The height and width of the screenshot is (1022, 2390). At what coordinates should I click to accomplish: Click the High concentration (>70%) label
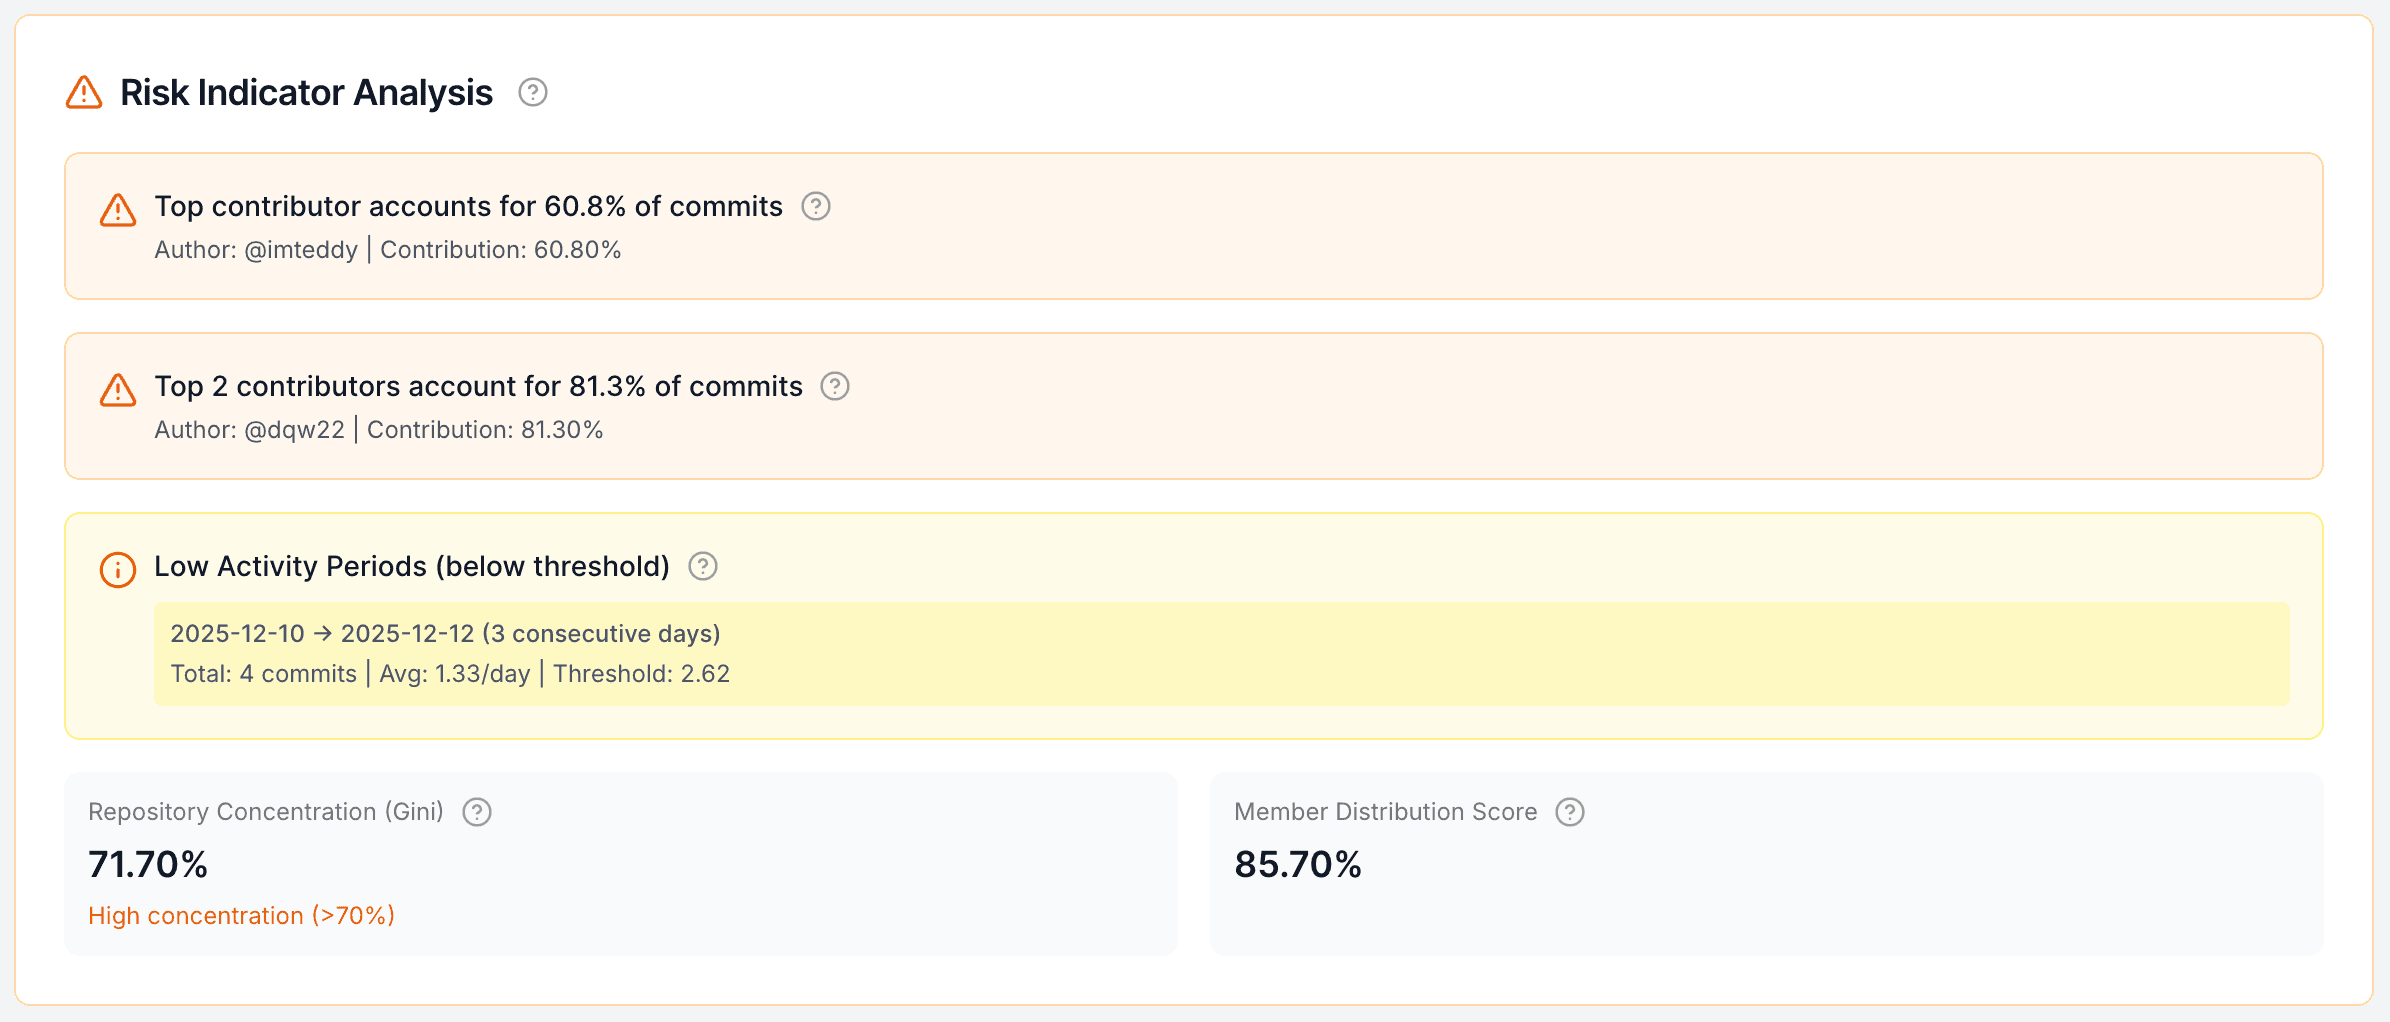pos(241,916)
